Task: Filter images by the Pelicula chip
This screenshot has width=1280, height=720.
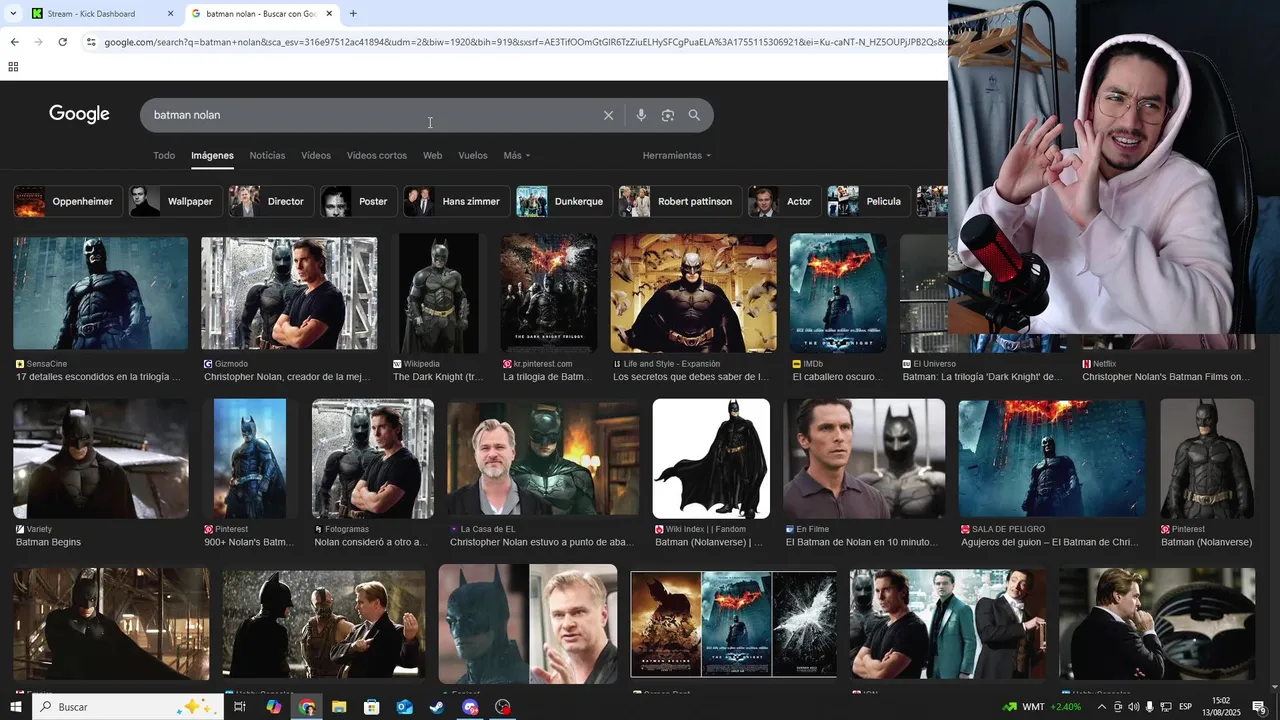Action: [869, 201]
